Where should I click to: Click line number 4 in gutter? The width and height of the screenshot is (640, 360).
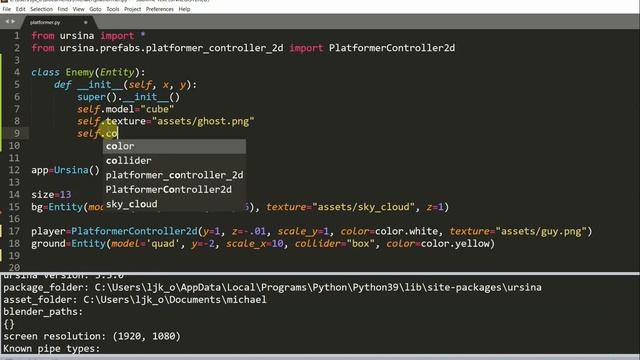click(17, 72)
